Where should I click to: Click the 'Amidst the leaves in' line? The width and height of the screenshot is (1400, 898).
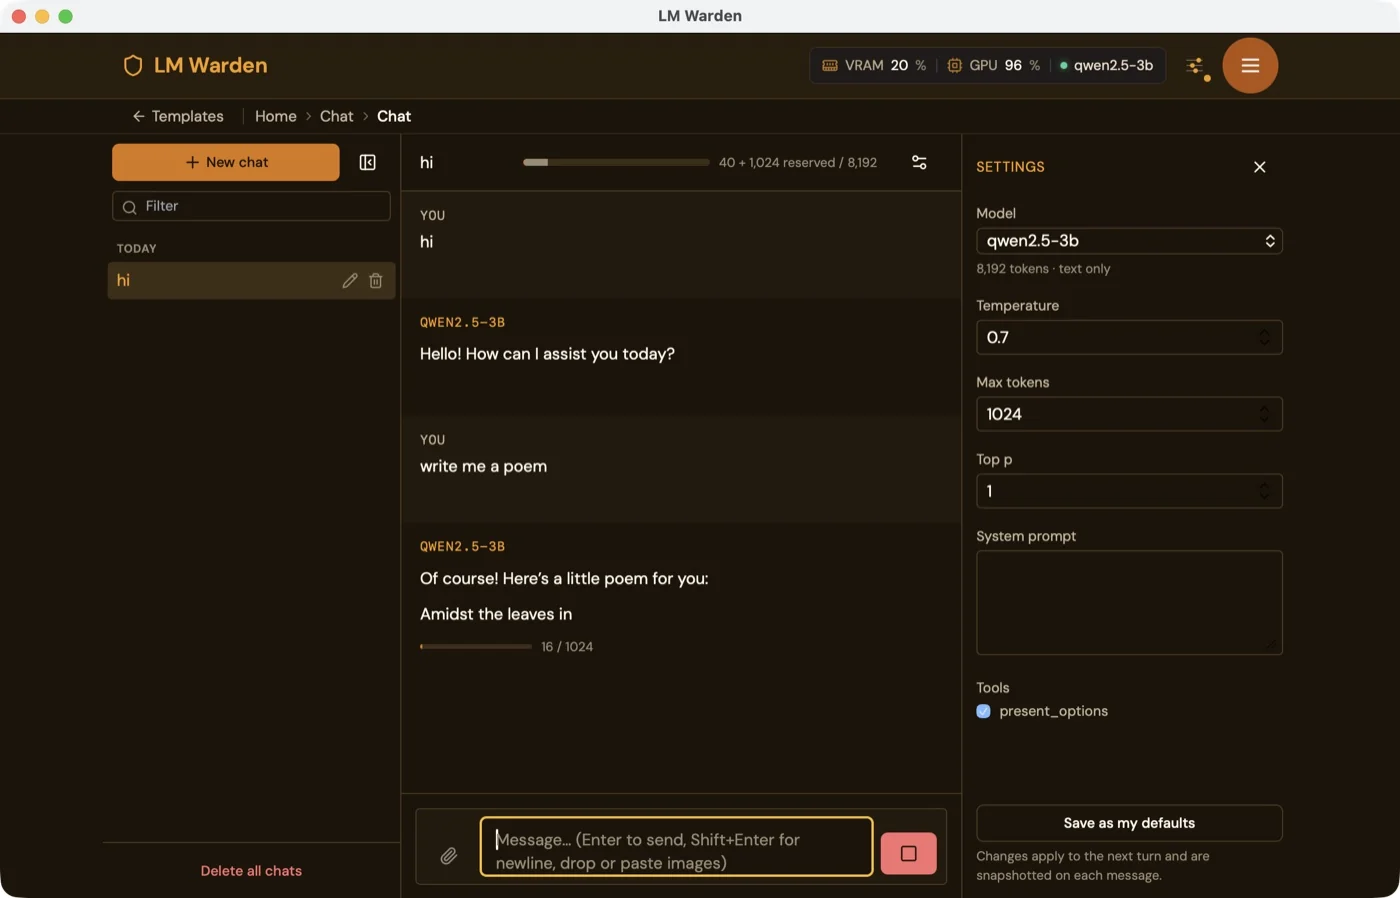pyautogui.click(x=496, y=614)
